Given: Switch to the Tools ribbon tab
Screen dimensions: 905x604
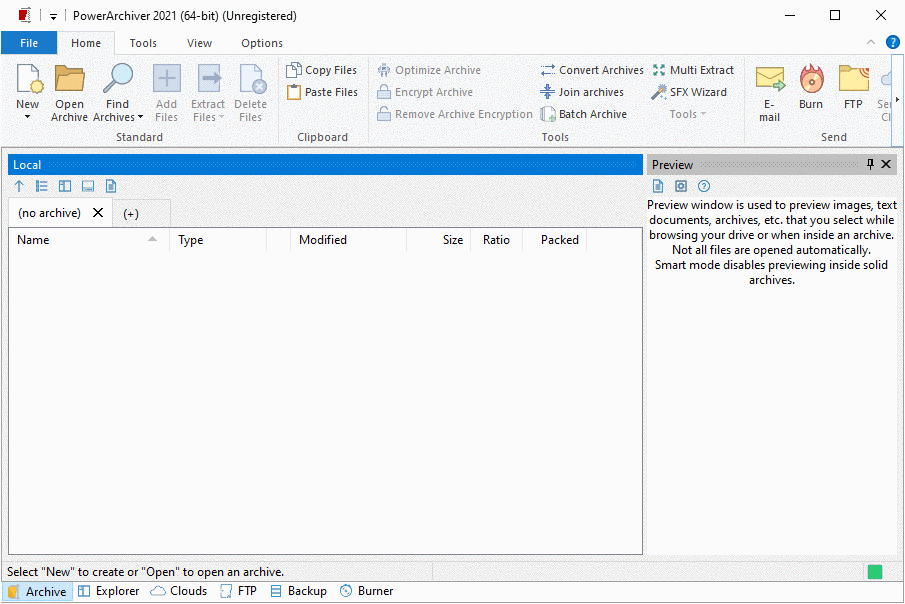Looking at the screenshot, I should coord(143,43).
